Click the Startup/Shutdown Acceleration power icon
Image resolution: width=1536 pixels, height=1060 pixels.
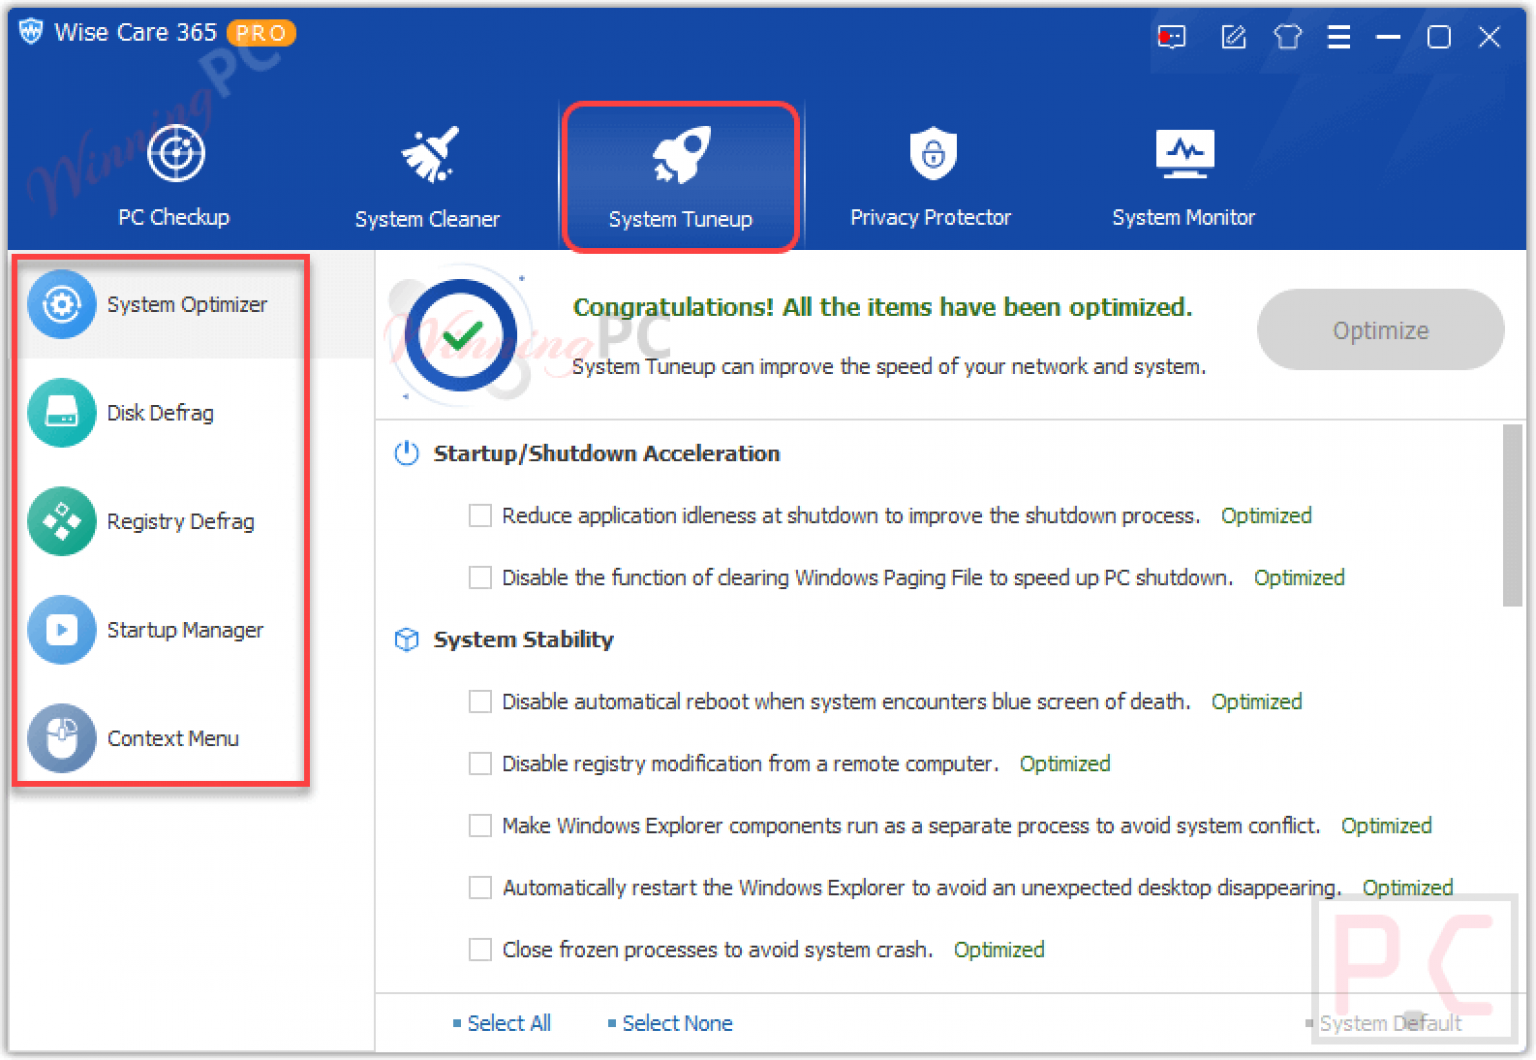coord(406,454)
